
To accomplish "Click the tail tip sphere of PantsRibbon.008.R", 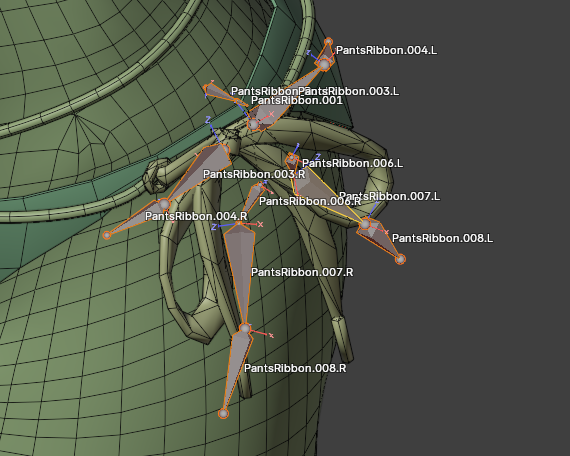I will (223, 413).
